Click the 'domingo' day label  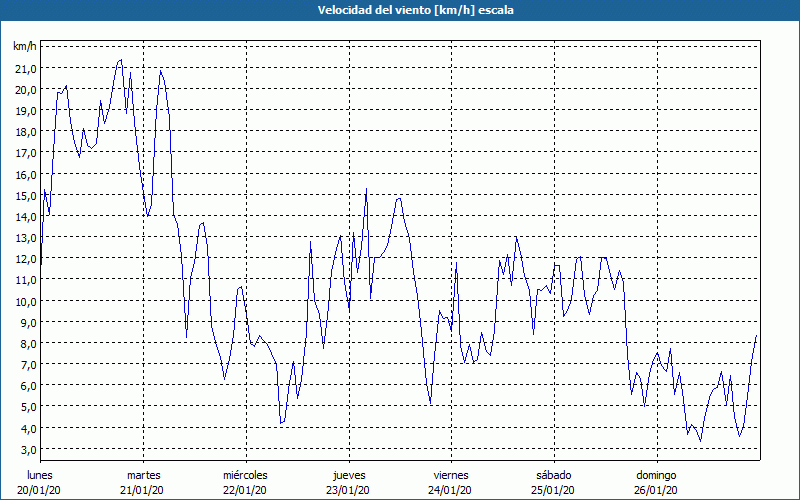[x=656, y=475]
